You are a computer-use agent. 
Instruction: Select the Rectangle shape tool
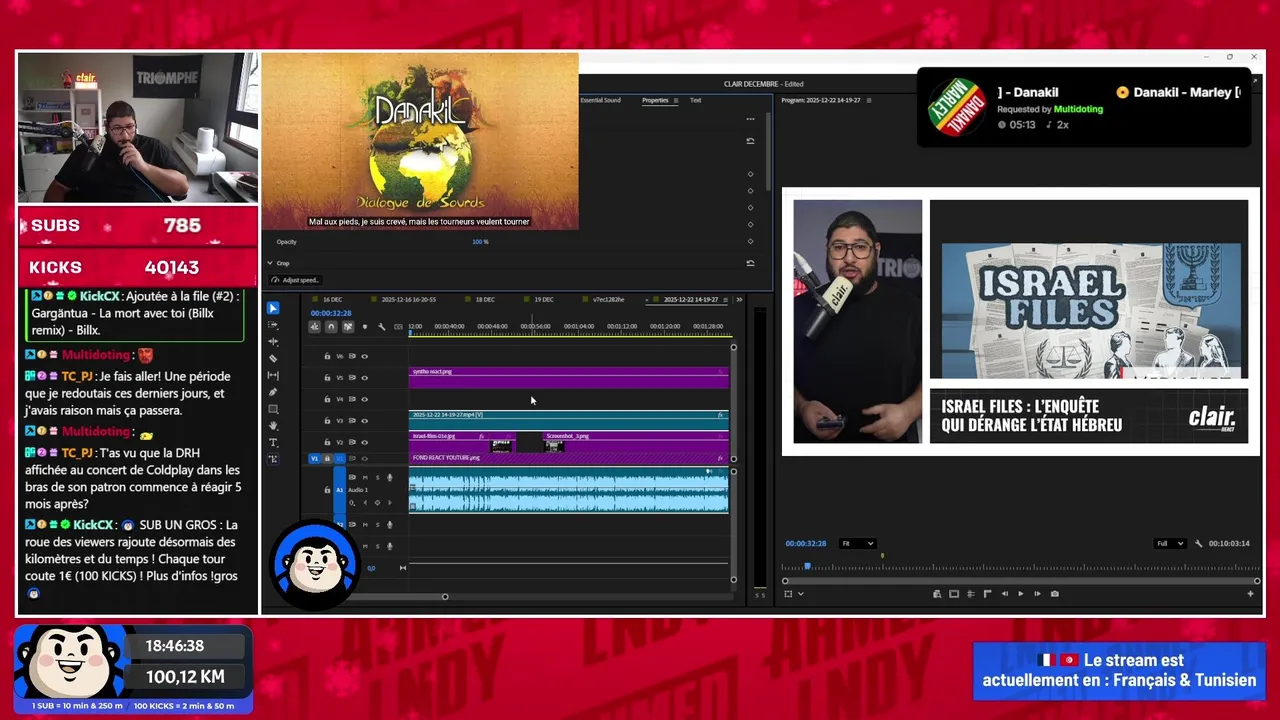[273, 410]
